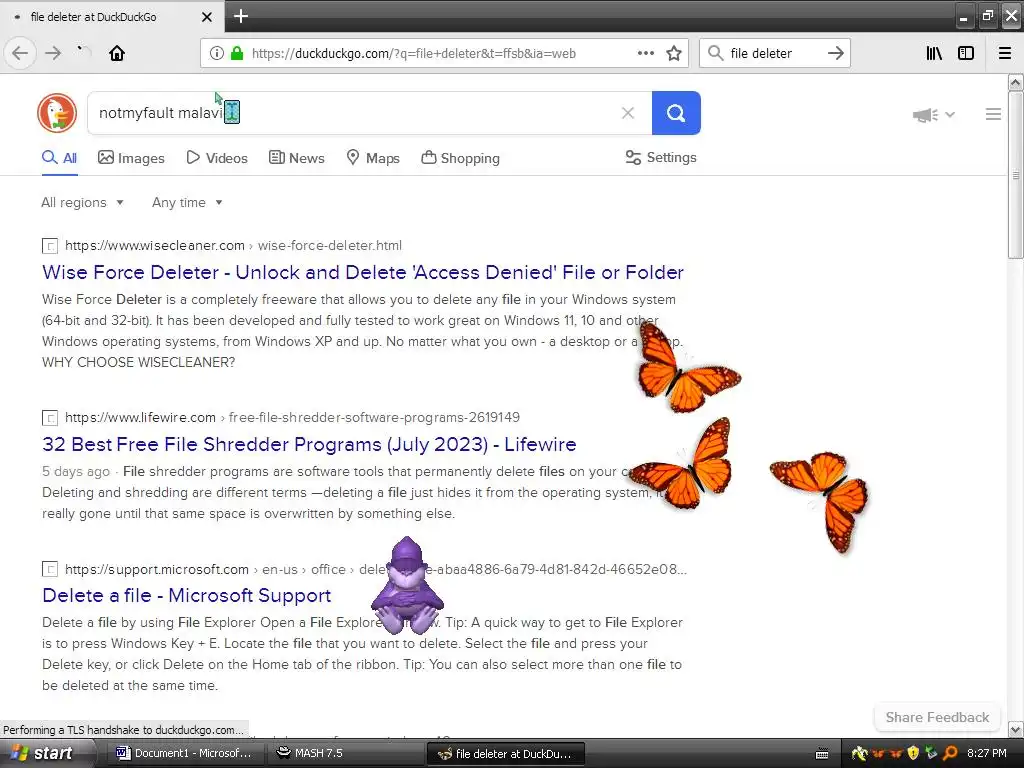The height and width of the screenshot is (768, 1024).
Task: Click the file deleter search box
Action: click(774, 53)
